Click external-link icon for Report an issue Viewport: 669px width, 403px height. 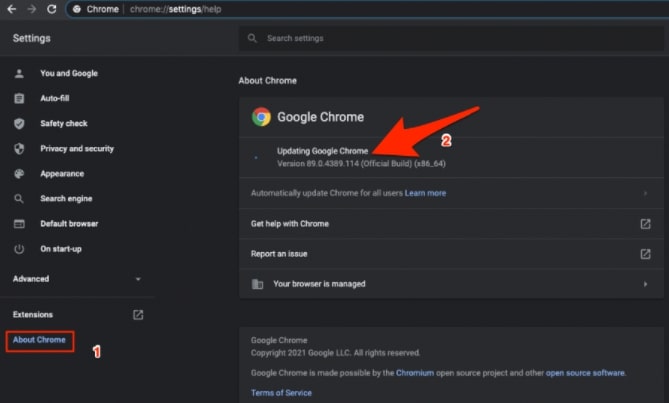coord(645,254)
